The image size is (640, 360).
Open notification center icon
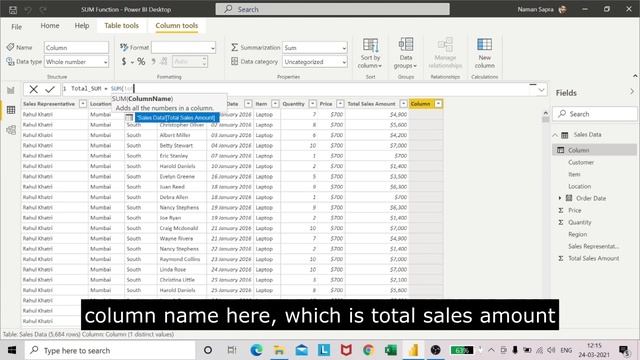point(624,350)
